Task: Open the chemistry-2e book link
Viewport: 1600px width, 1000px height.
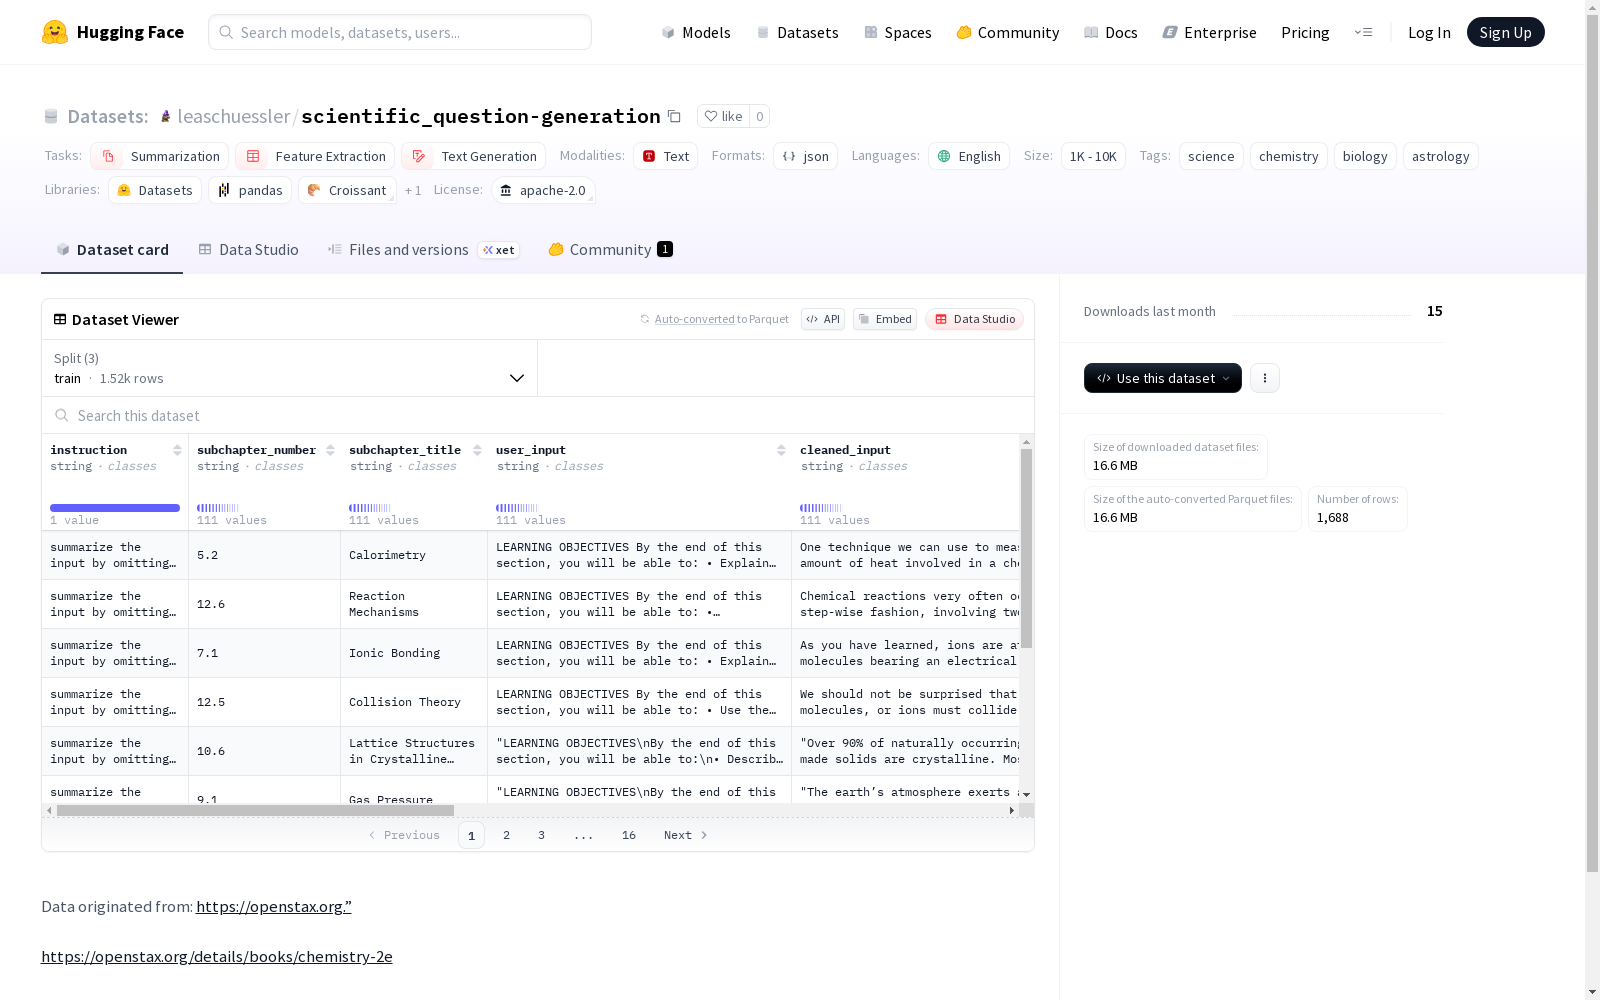Action: click(217, 956)
